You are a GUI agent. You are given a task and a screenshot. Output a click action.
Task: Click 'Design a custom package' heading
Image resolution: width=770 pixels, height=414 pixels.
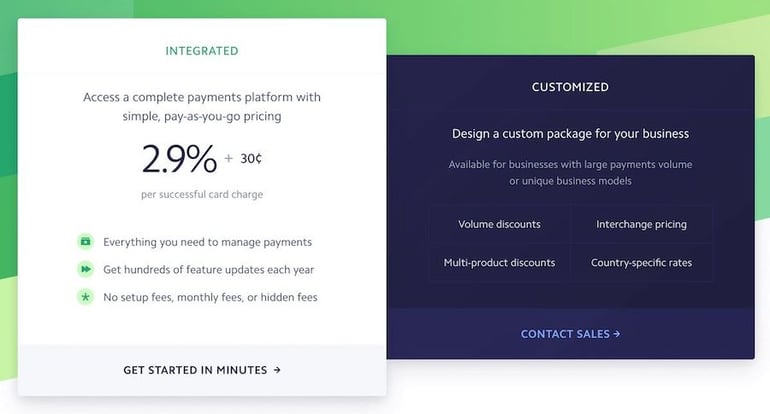570,134
